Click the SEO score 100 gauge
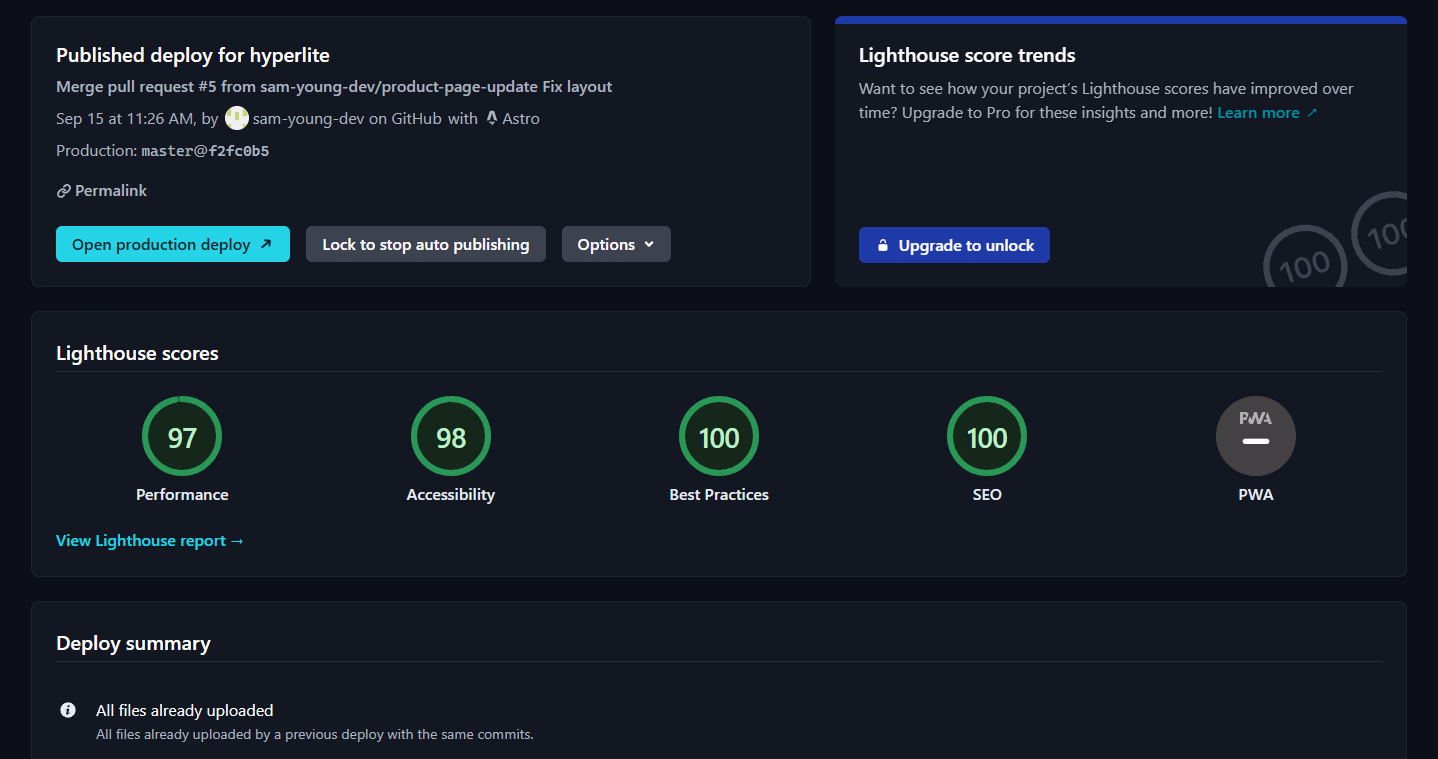Screen dimensions: 1438x759 point(987,437)
